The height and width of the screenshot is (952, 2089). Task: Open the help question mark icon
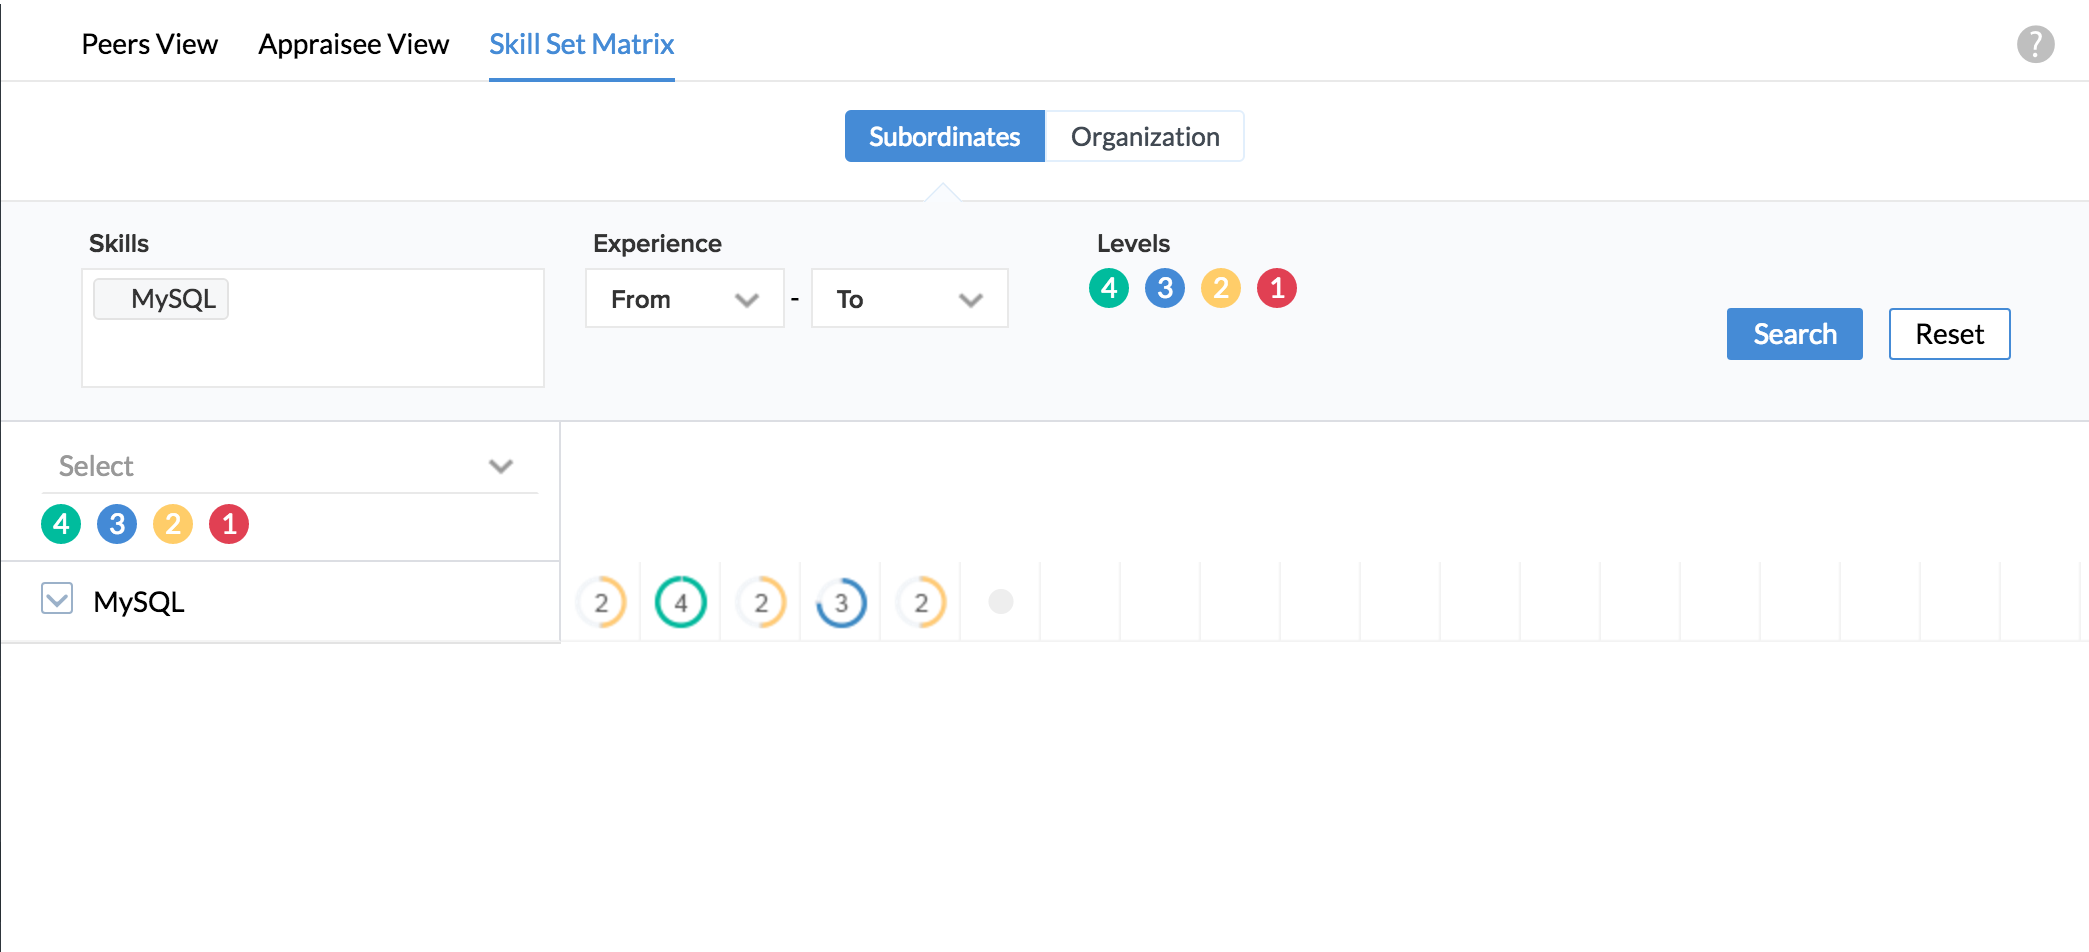[x=2035, y=44]
